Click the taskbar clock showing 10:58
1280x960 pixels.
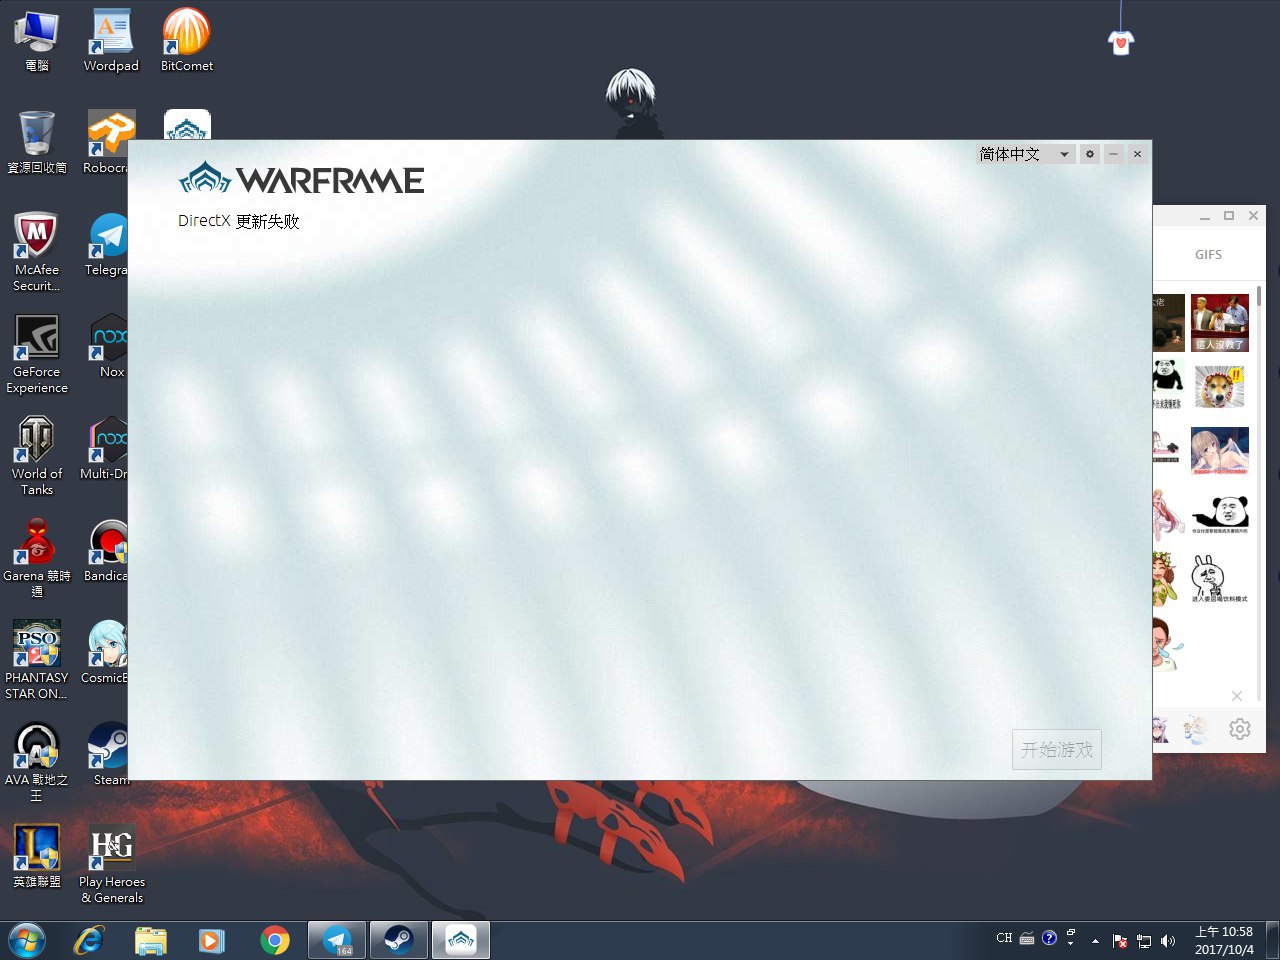click(x=1224, y=940)
